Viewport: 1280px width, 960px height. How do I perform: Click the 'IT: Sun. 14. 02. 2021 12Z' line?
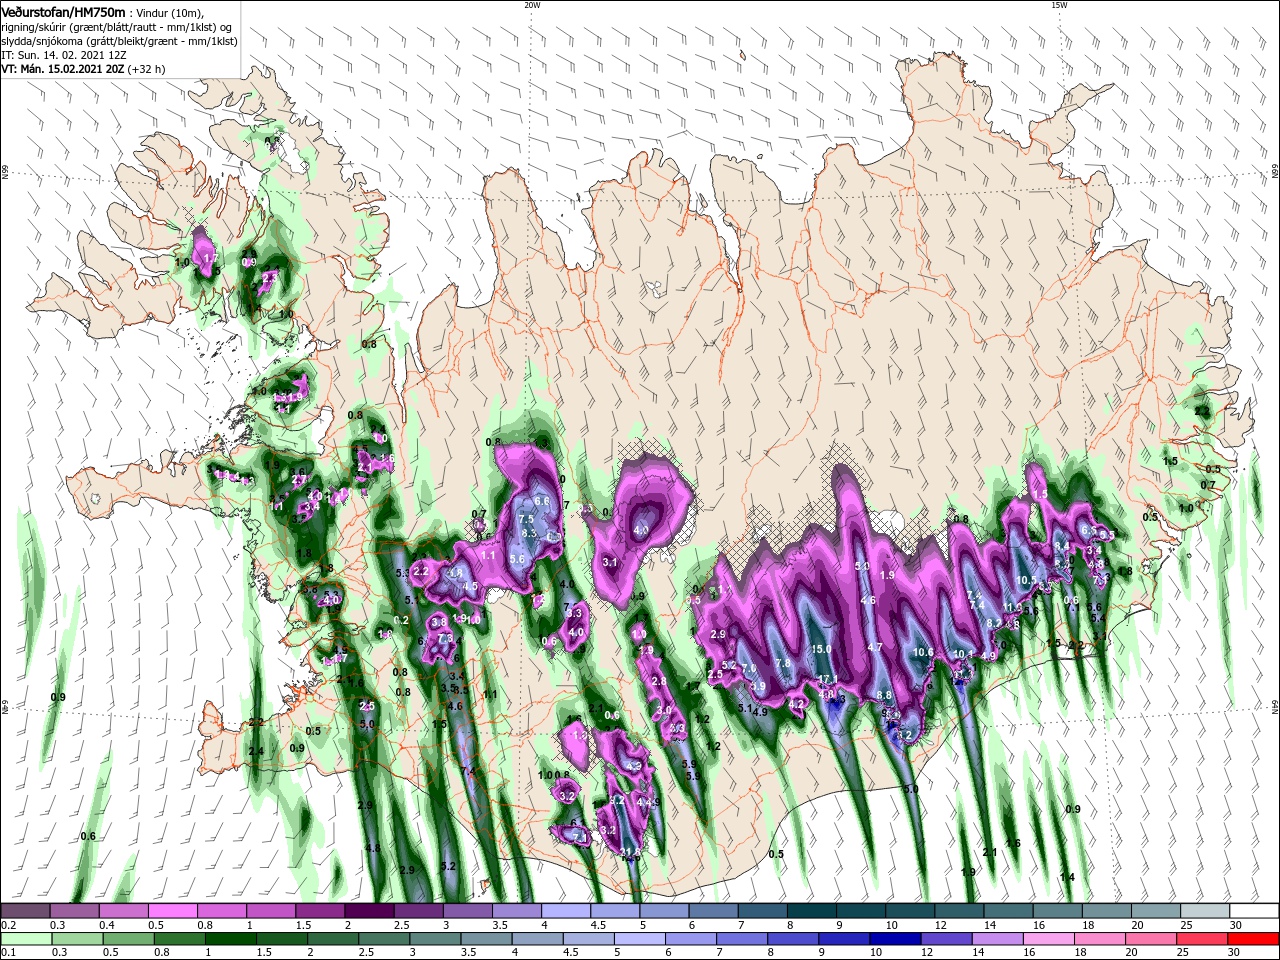point(64,55)
